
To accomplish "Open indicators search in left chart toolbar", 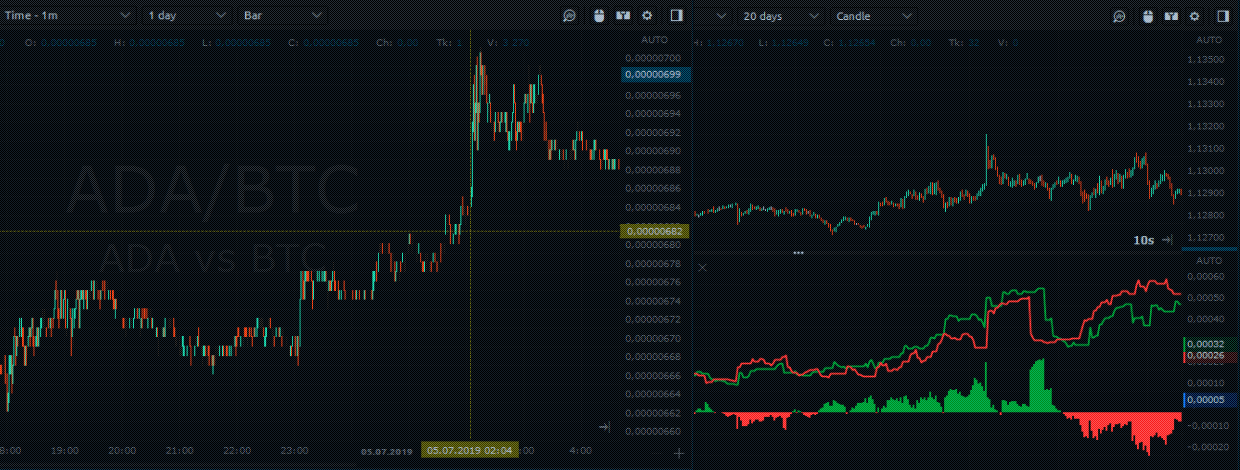I will 569,16.
